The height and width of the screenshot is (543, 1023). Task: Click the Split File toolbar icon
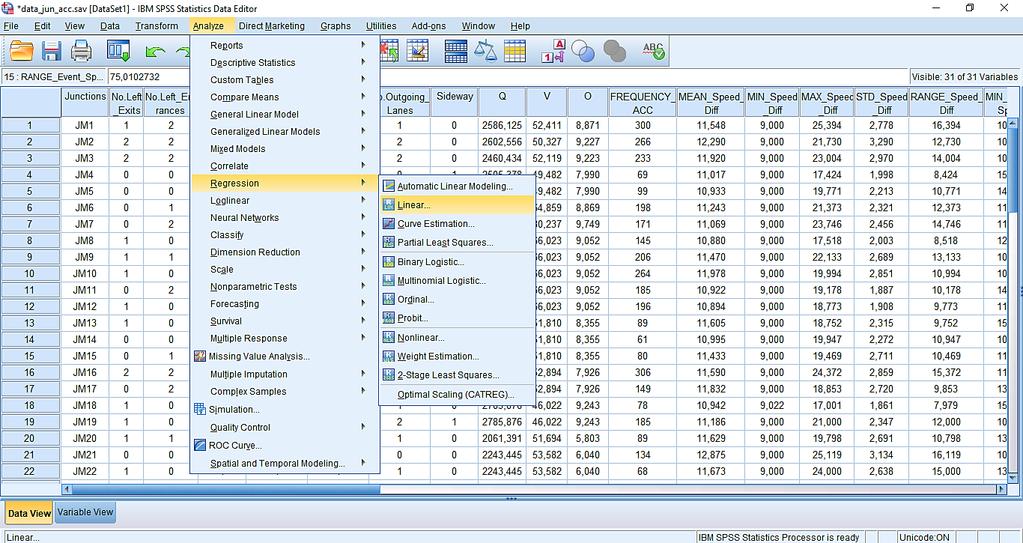[x=455, y=51]
